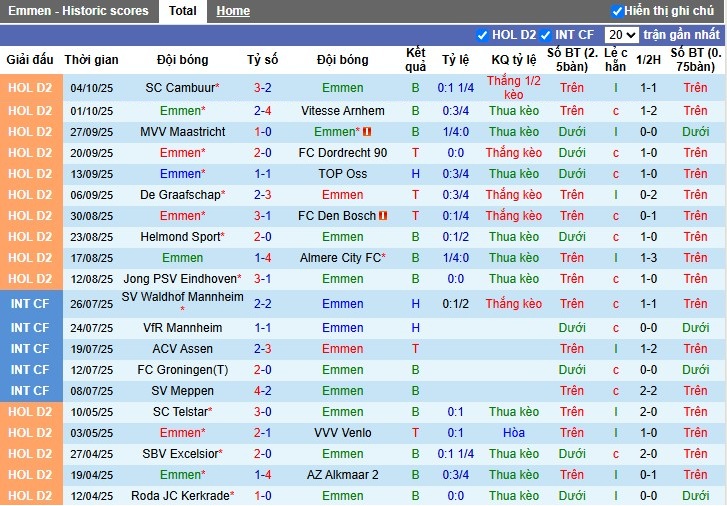
Task: Click the Giải đấu column header
Action: tap(30, 60)
